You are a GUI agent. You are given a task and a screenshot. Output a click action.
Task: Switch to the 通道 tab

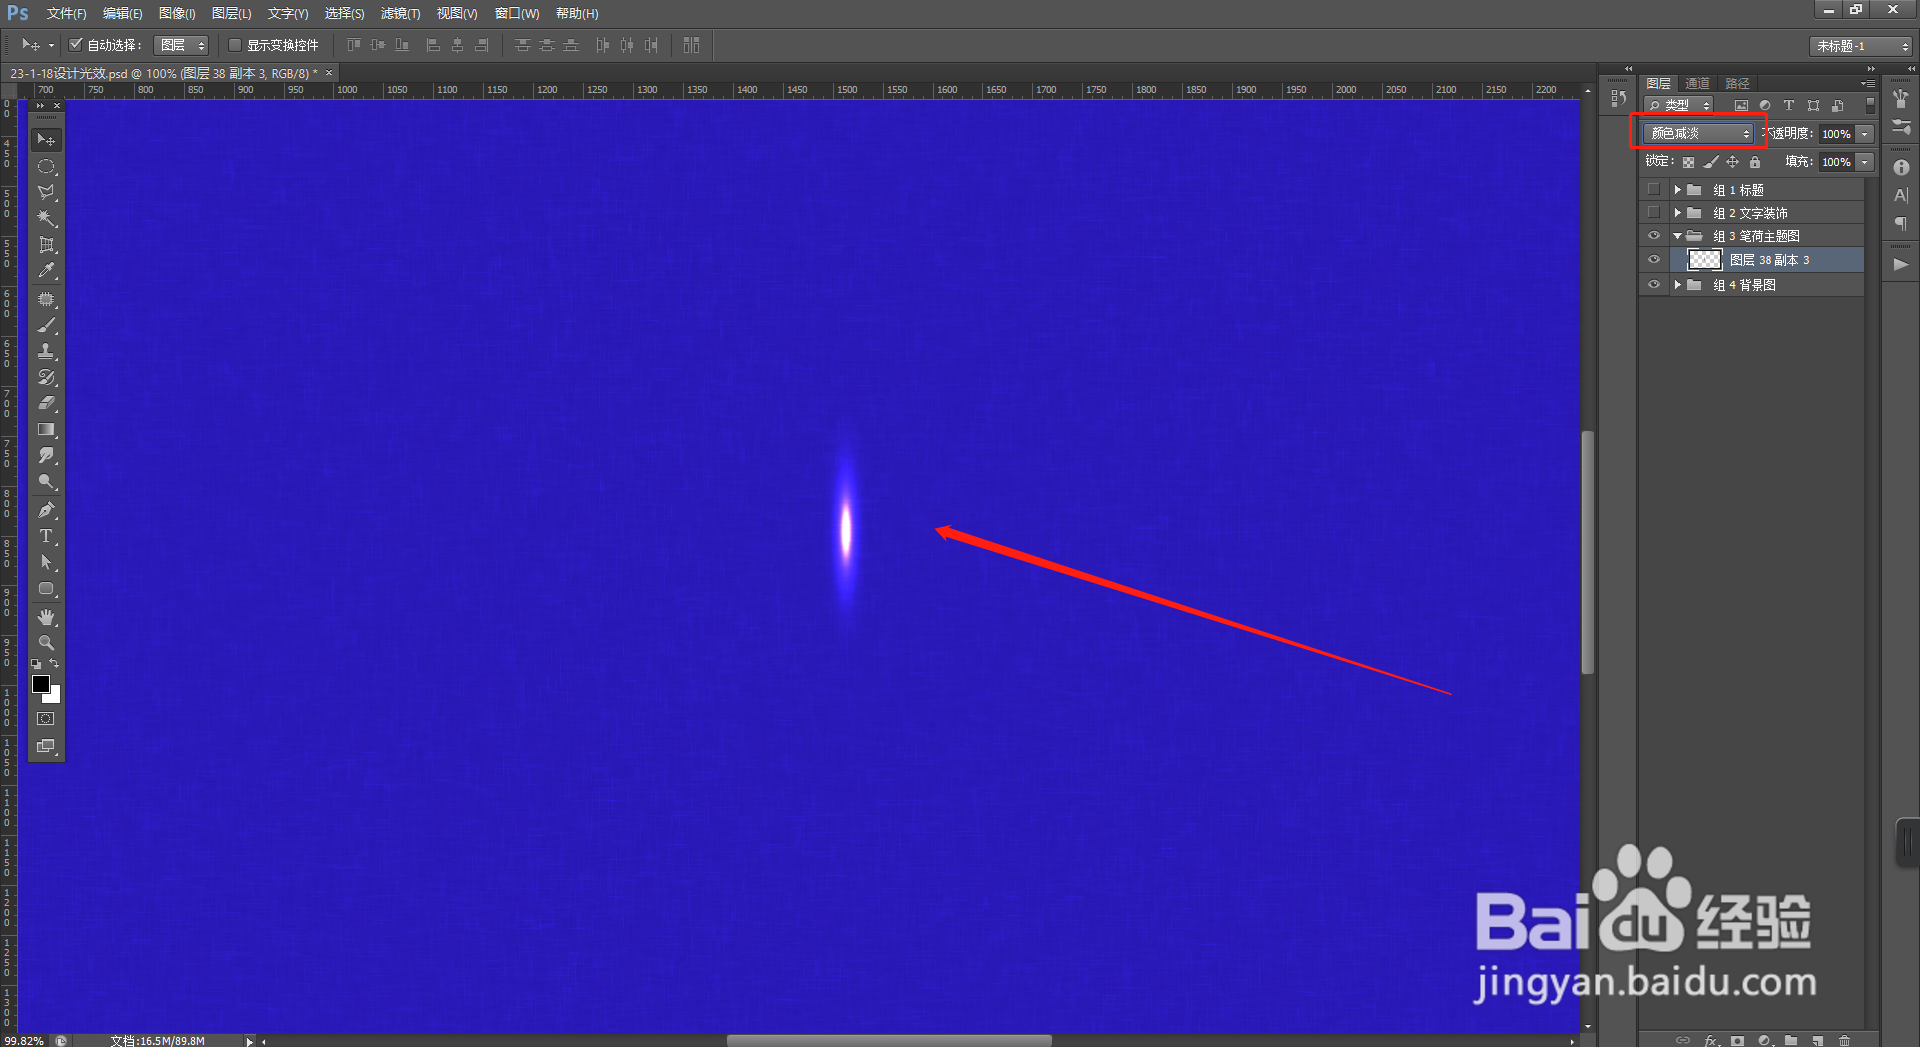pyautogui.click(x=1697, y=83)
